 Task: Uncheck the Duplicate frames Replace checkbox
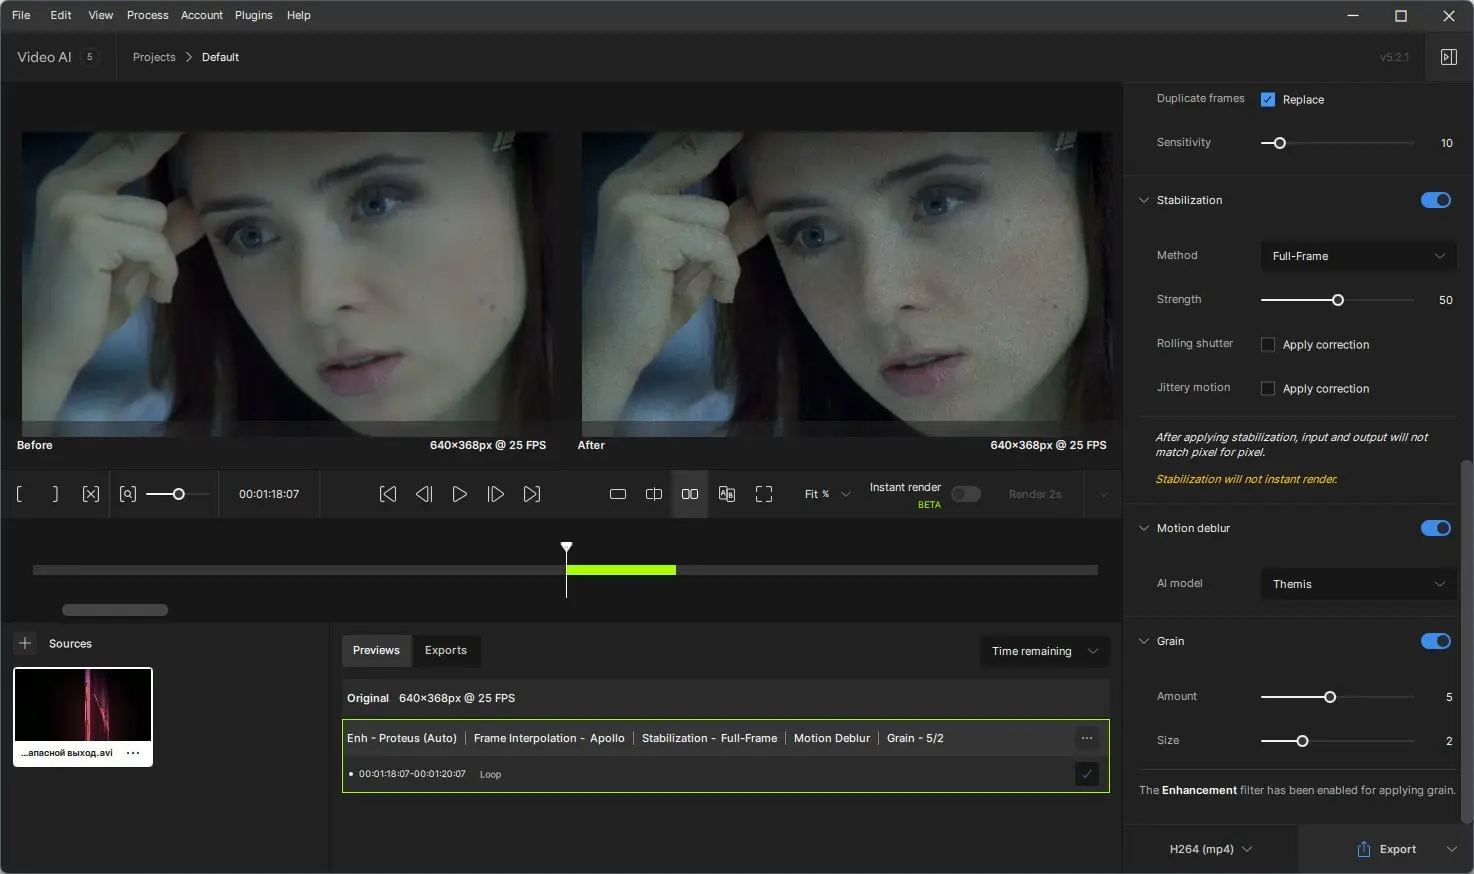coord(1268,100)
